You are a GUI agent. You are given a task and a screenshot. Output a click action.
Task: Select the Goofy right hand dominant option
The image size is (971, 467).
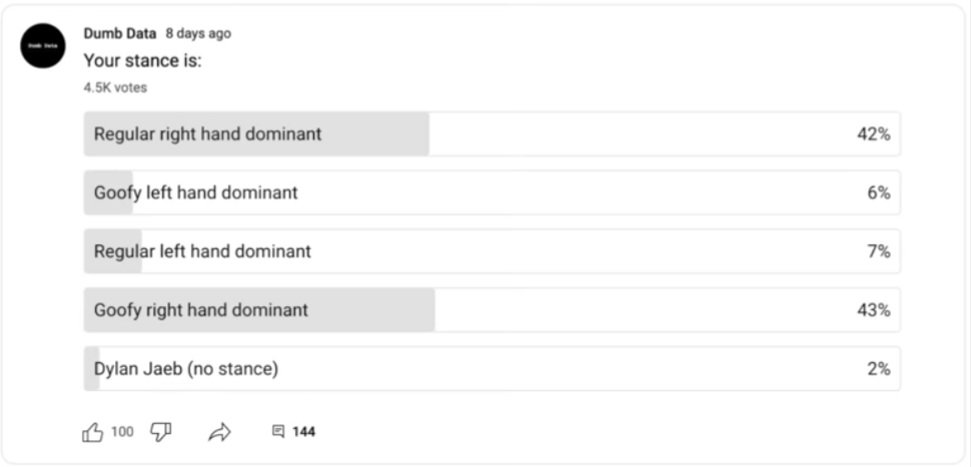coord(492,310)
